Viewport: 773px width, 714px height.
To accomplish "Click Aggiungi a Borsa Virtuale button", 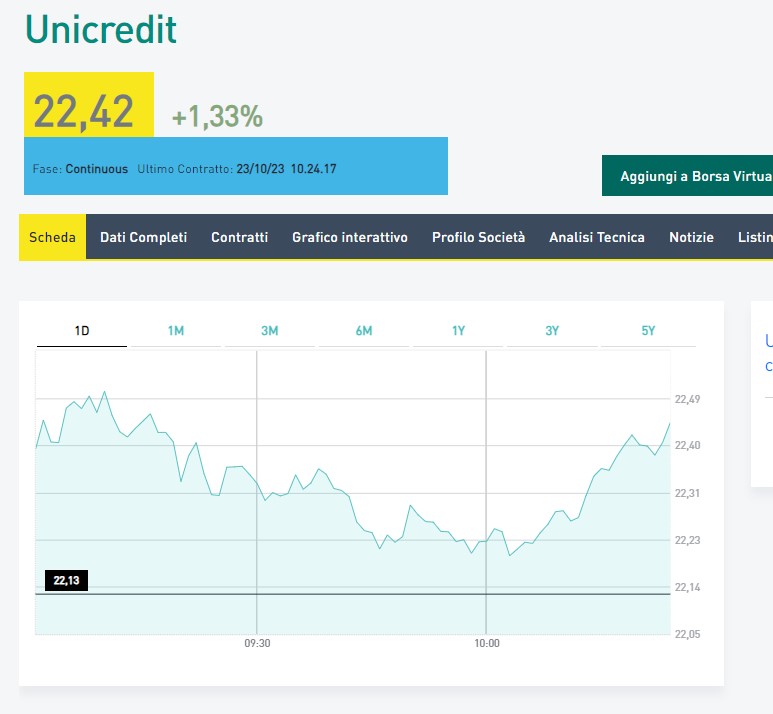I will [x=687, y=176].
